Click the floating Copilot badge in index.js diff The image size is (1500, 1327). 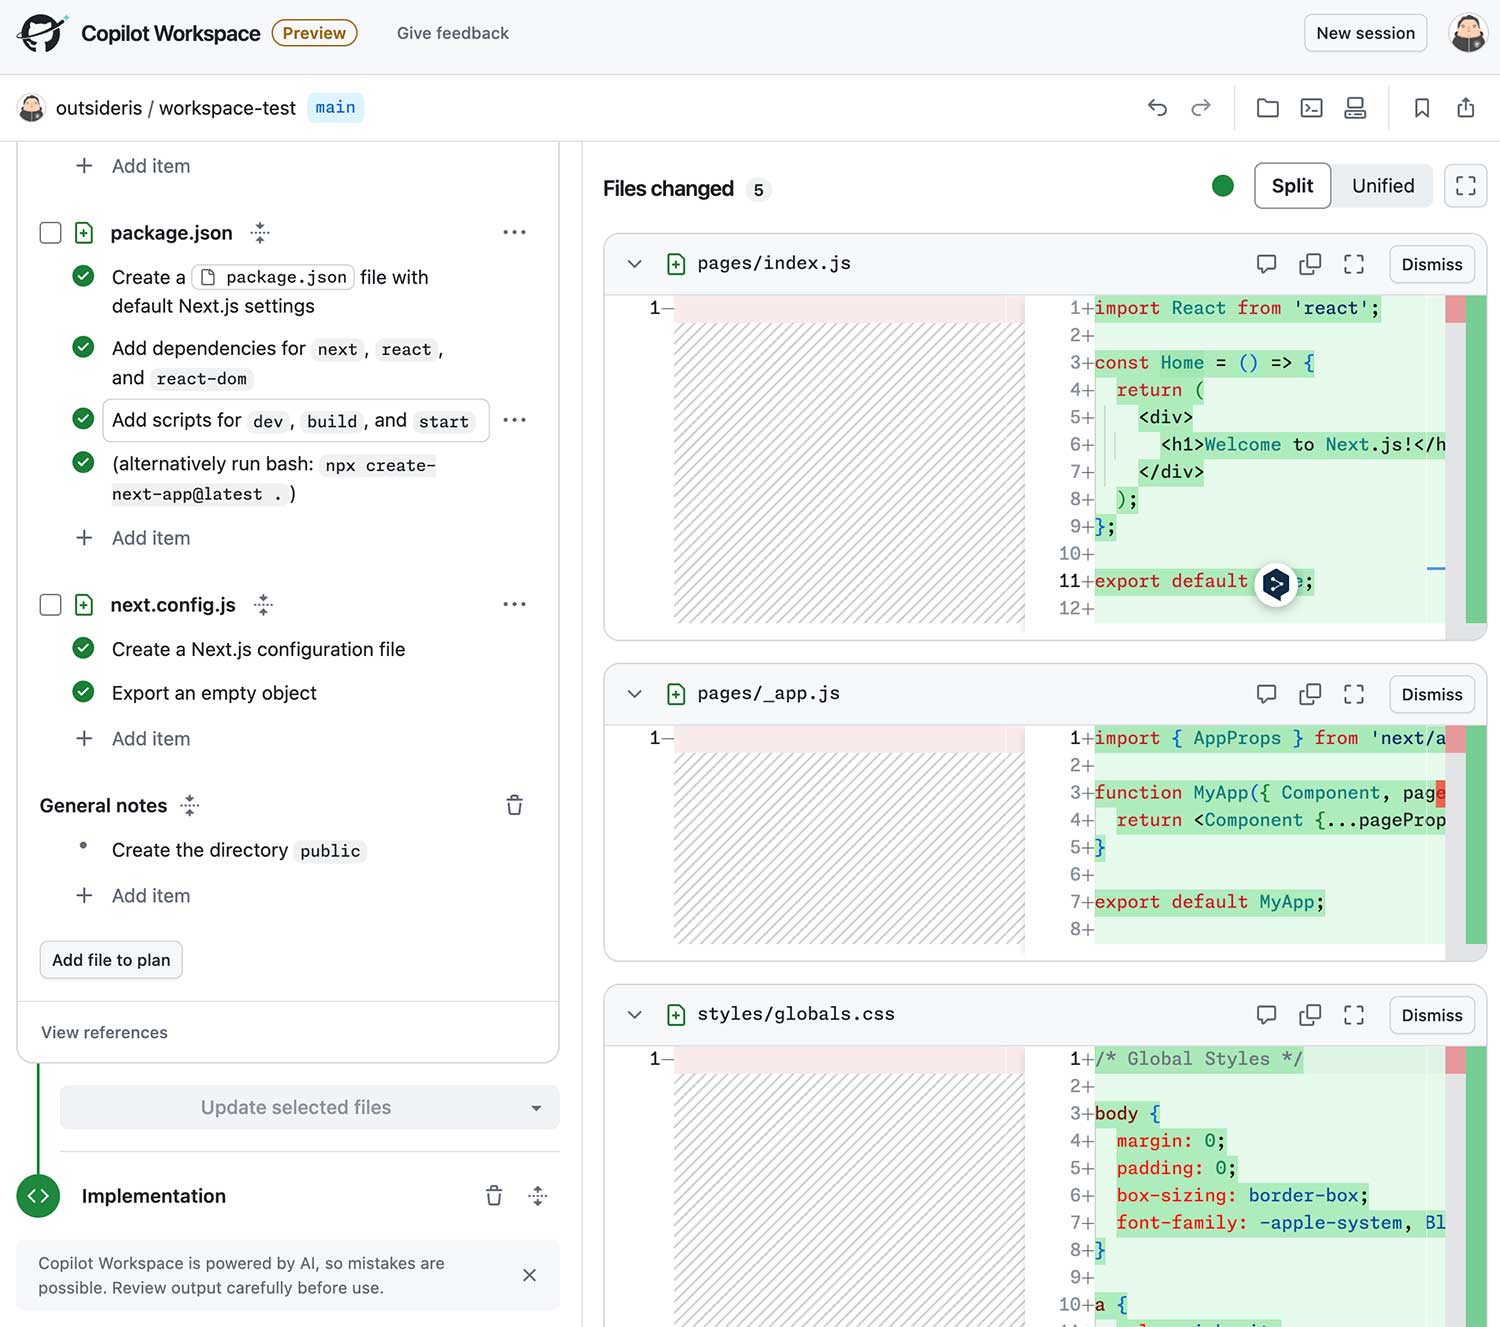(1276, 584)
